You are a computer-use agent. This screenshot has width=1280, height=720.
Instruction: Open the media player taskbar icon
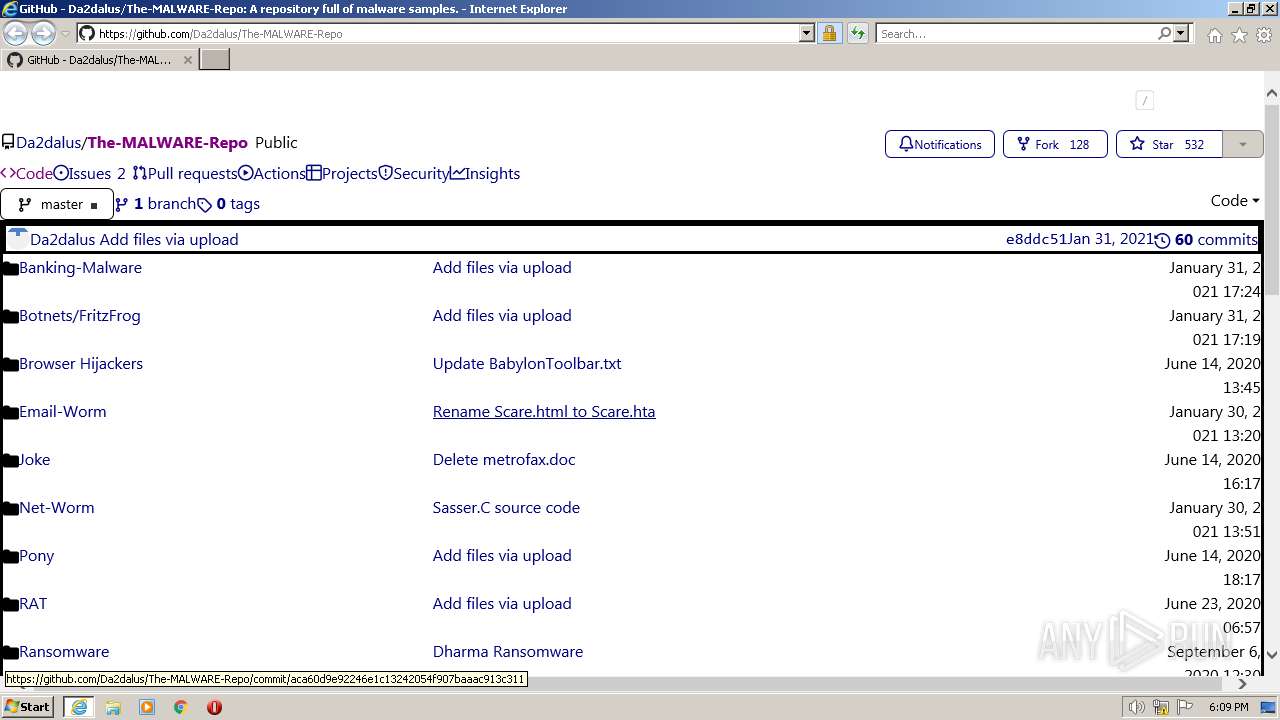147,707
